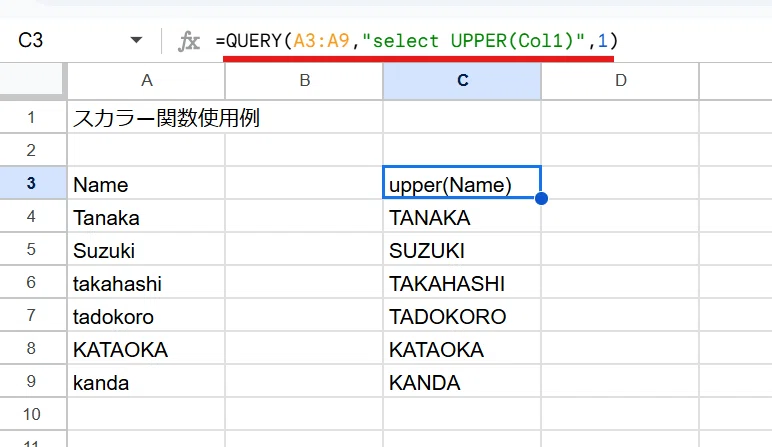Select row 5 header
This screenshot has height=447, width=772.
32,249
